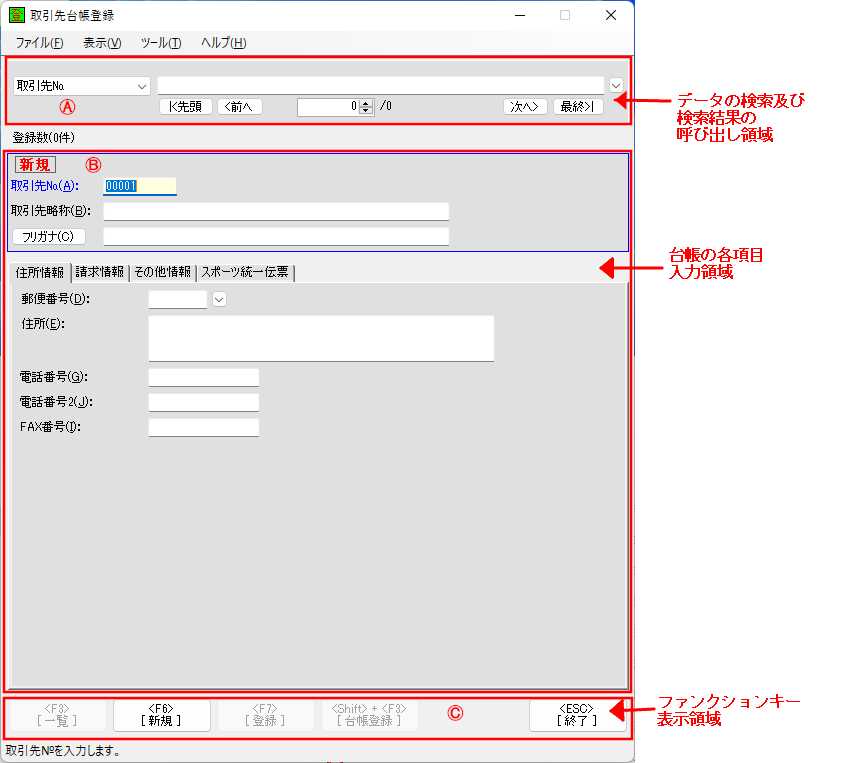This screenshot has width=850, height=763.
Task: Click the FAX番号(I) input field
Action: pos(204,428)
